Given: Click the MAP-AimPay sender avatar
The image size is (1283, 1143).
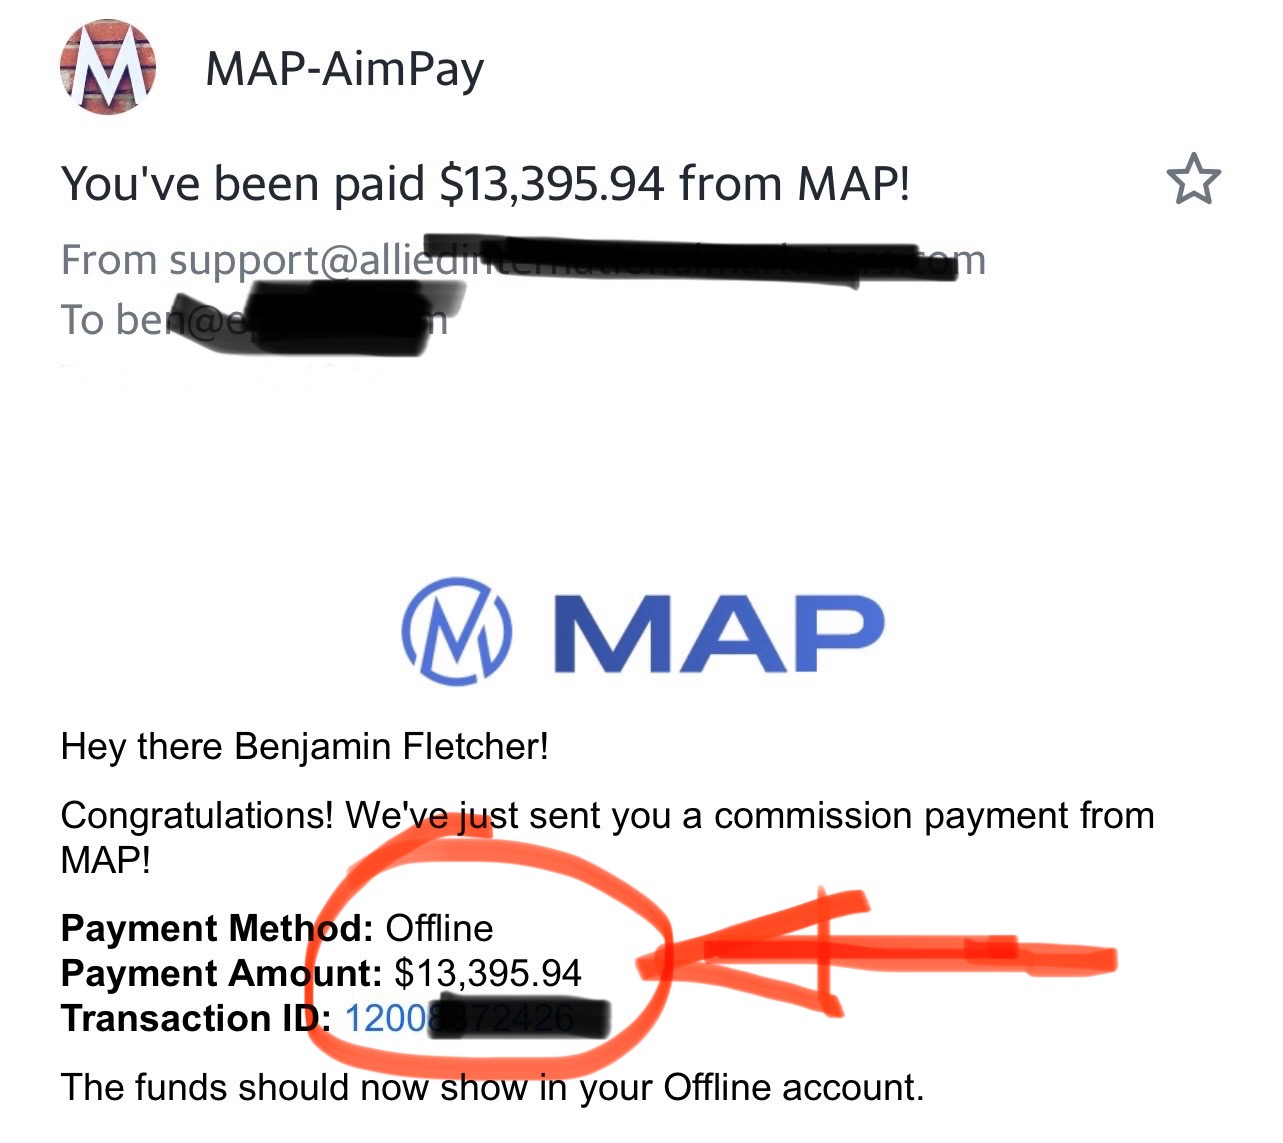Looking at the screenshot, I should click(108, 68).
